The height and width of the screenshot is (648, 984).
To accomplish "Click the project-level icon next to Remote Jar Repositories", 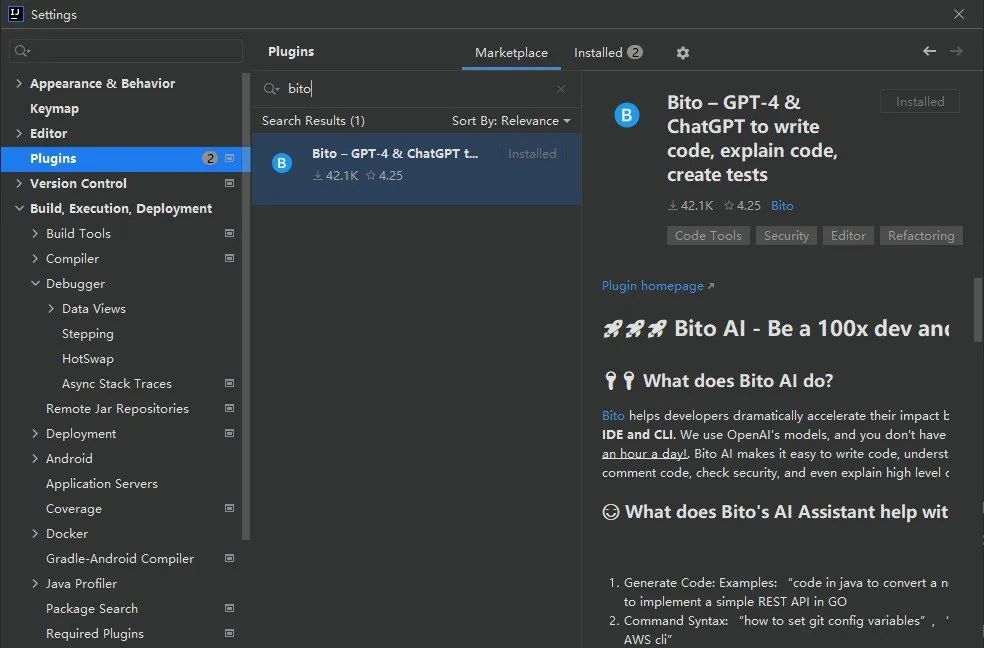I will click(x=230, y=408).
